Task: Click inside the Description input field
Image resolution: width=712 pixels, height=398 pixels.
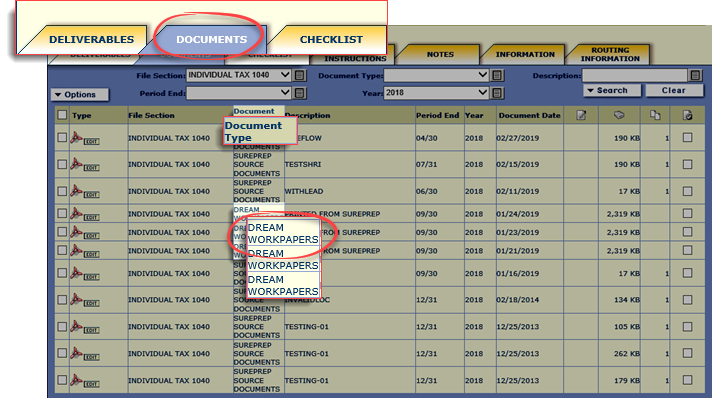Action: 635,75
